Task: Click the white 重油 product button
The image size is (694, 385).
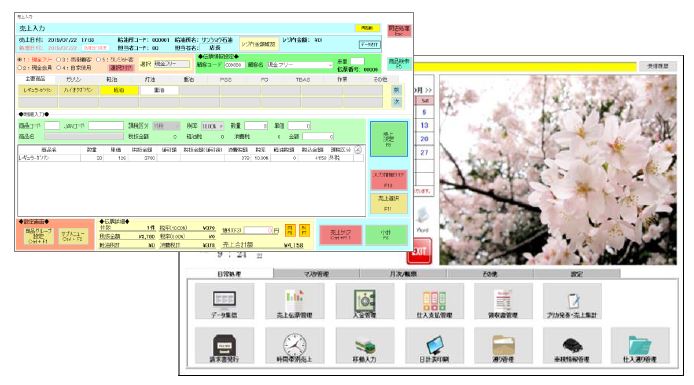Action: pos(160,90)
